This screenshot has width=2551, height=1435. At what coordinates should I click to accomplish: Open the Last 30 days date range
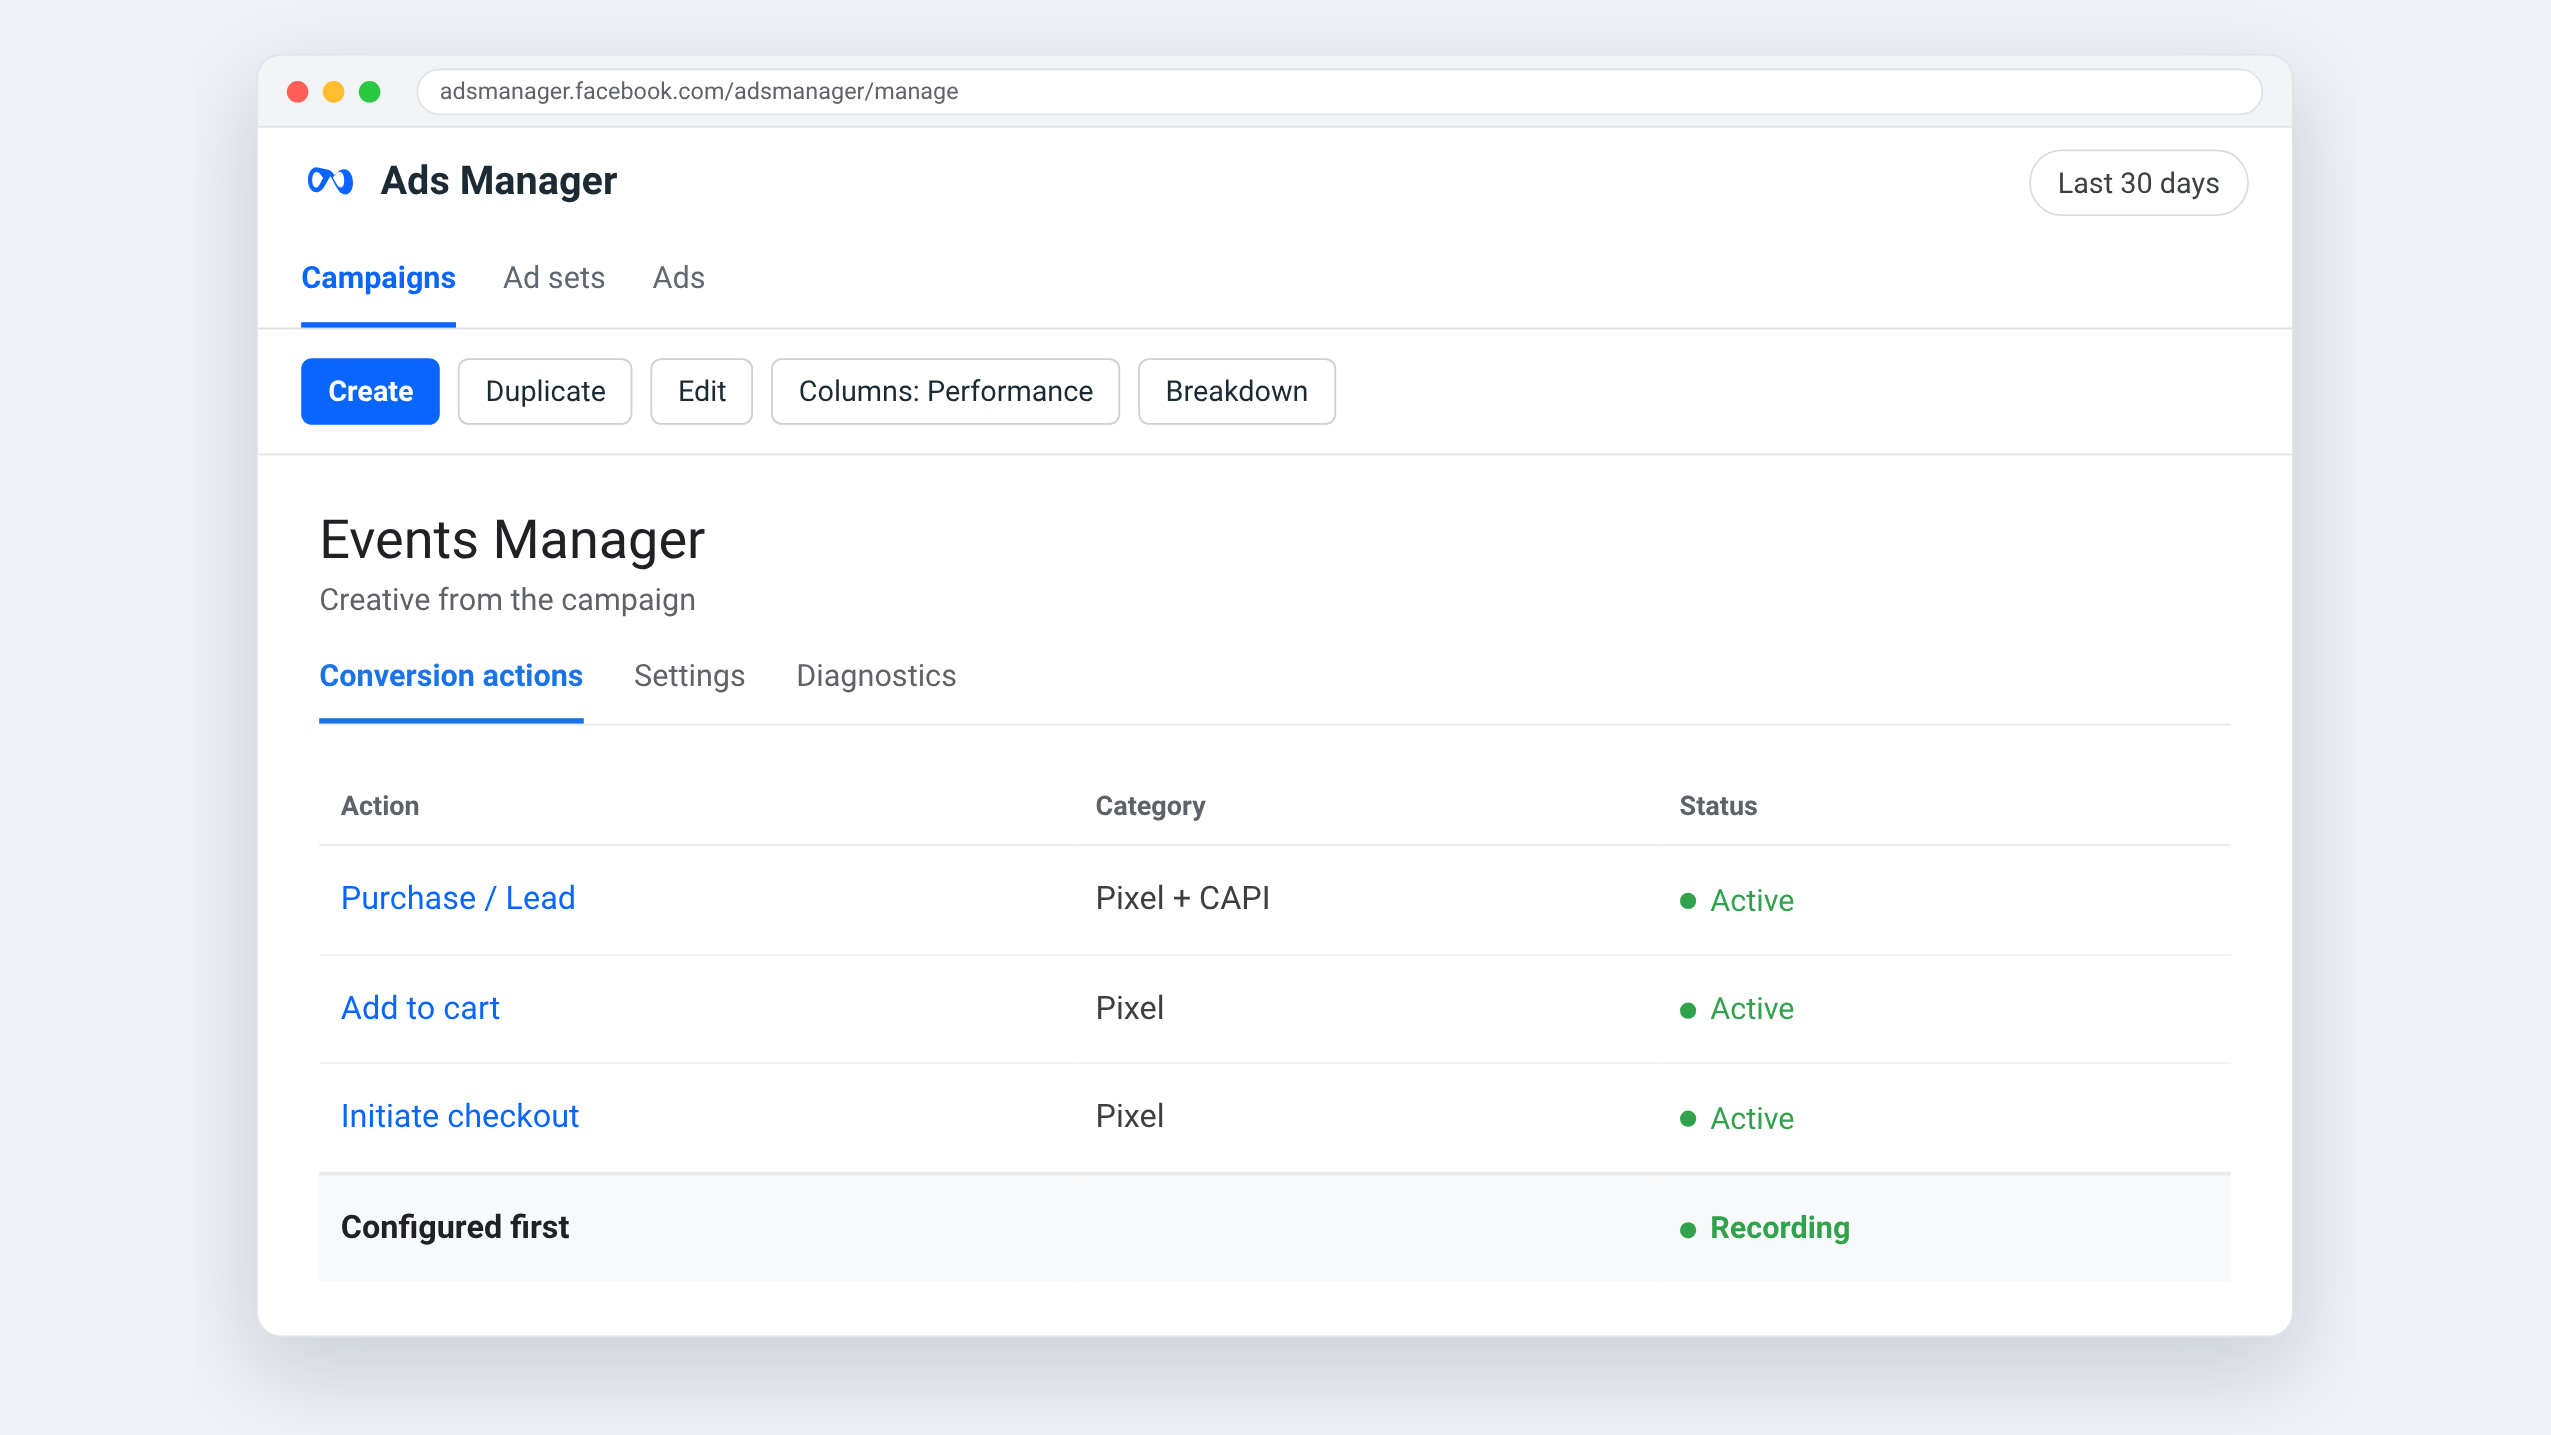point(2138,183)
